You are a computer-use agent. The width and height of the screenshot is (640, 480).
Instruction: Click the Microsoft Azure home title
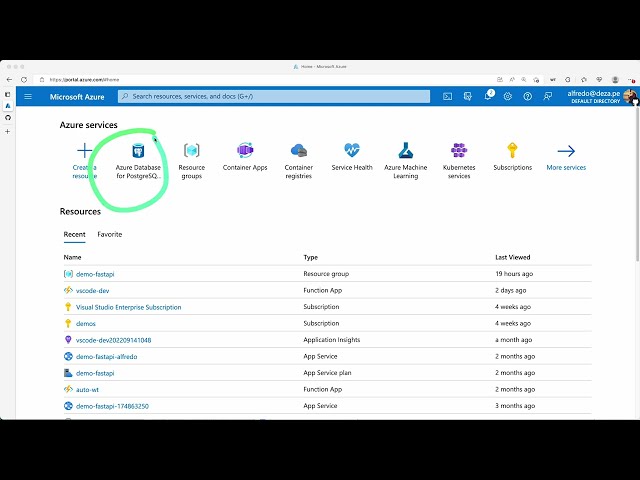[77, 97]
